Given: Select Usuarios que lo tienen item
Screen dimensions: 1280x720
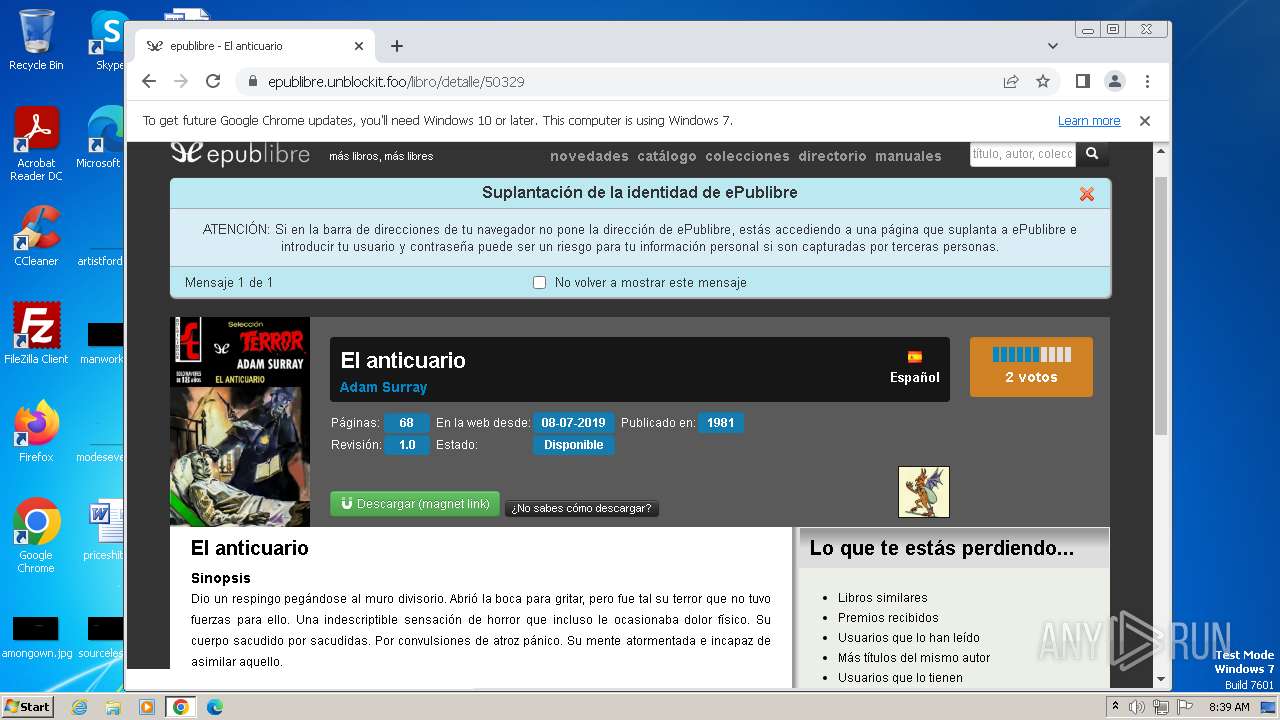Looking at the screenshot, I should (900, 678).
